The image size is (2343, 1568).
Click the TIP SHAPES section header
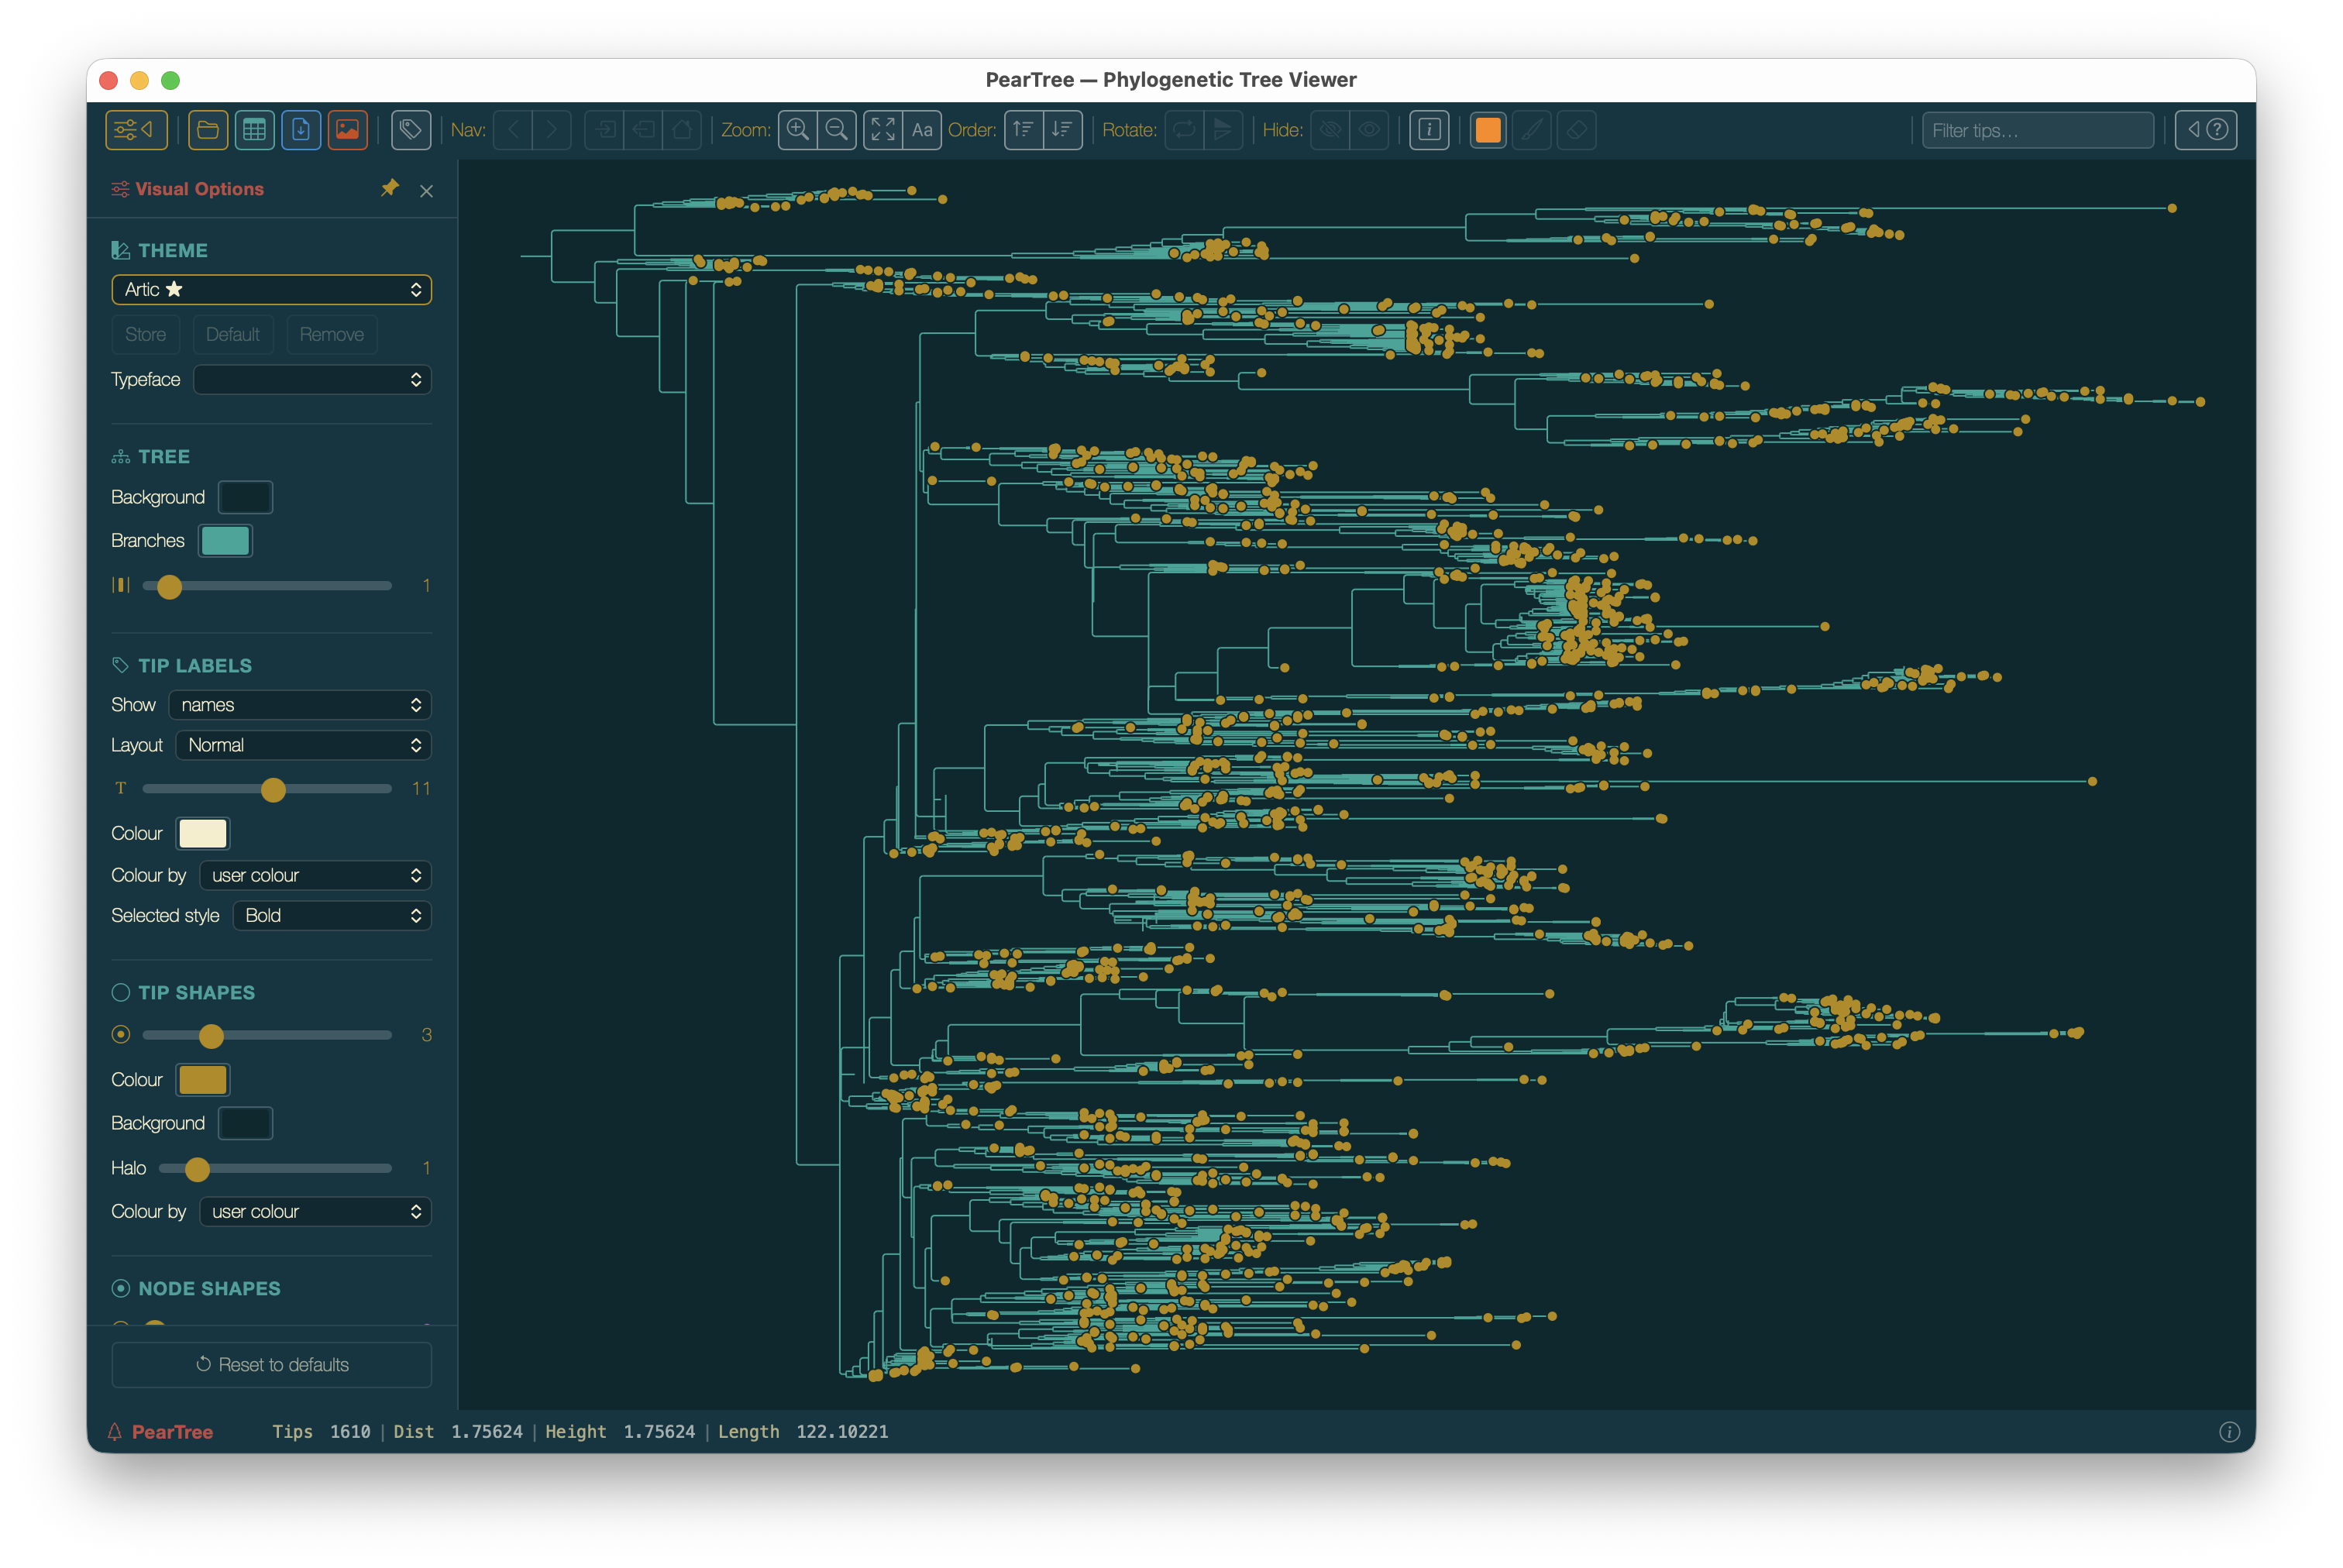(196, 992)
